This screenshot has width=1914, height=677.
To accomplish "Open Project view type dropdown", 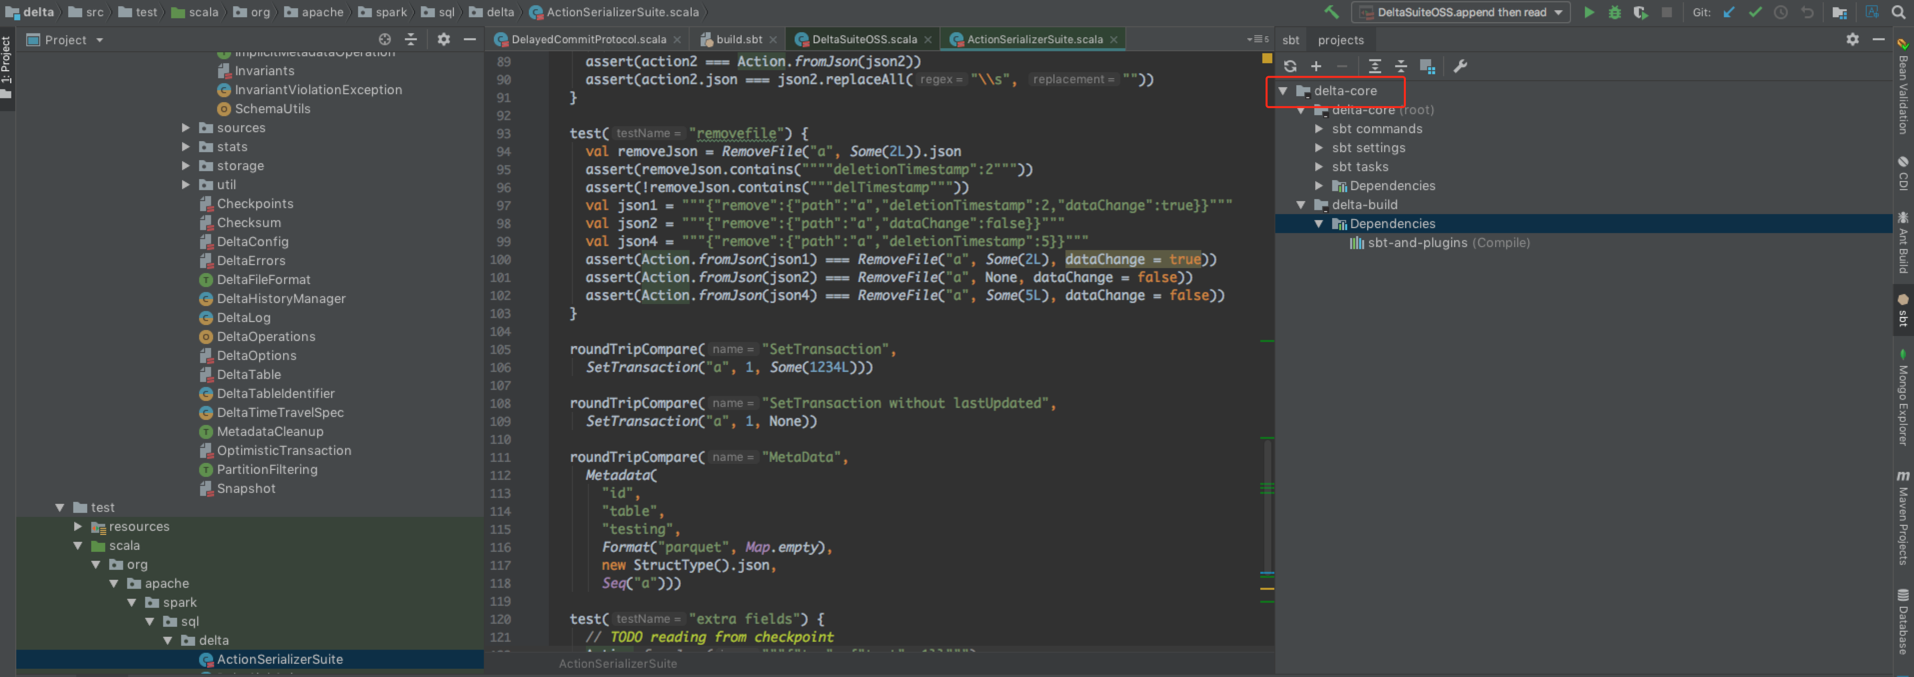I will 65,40.
